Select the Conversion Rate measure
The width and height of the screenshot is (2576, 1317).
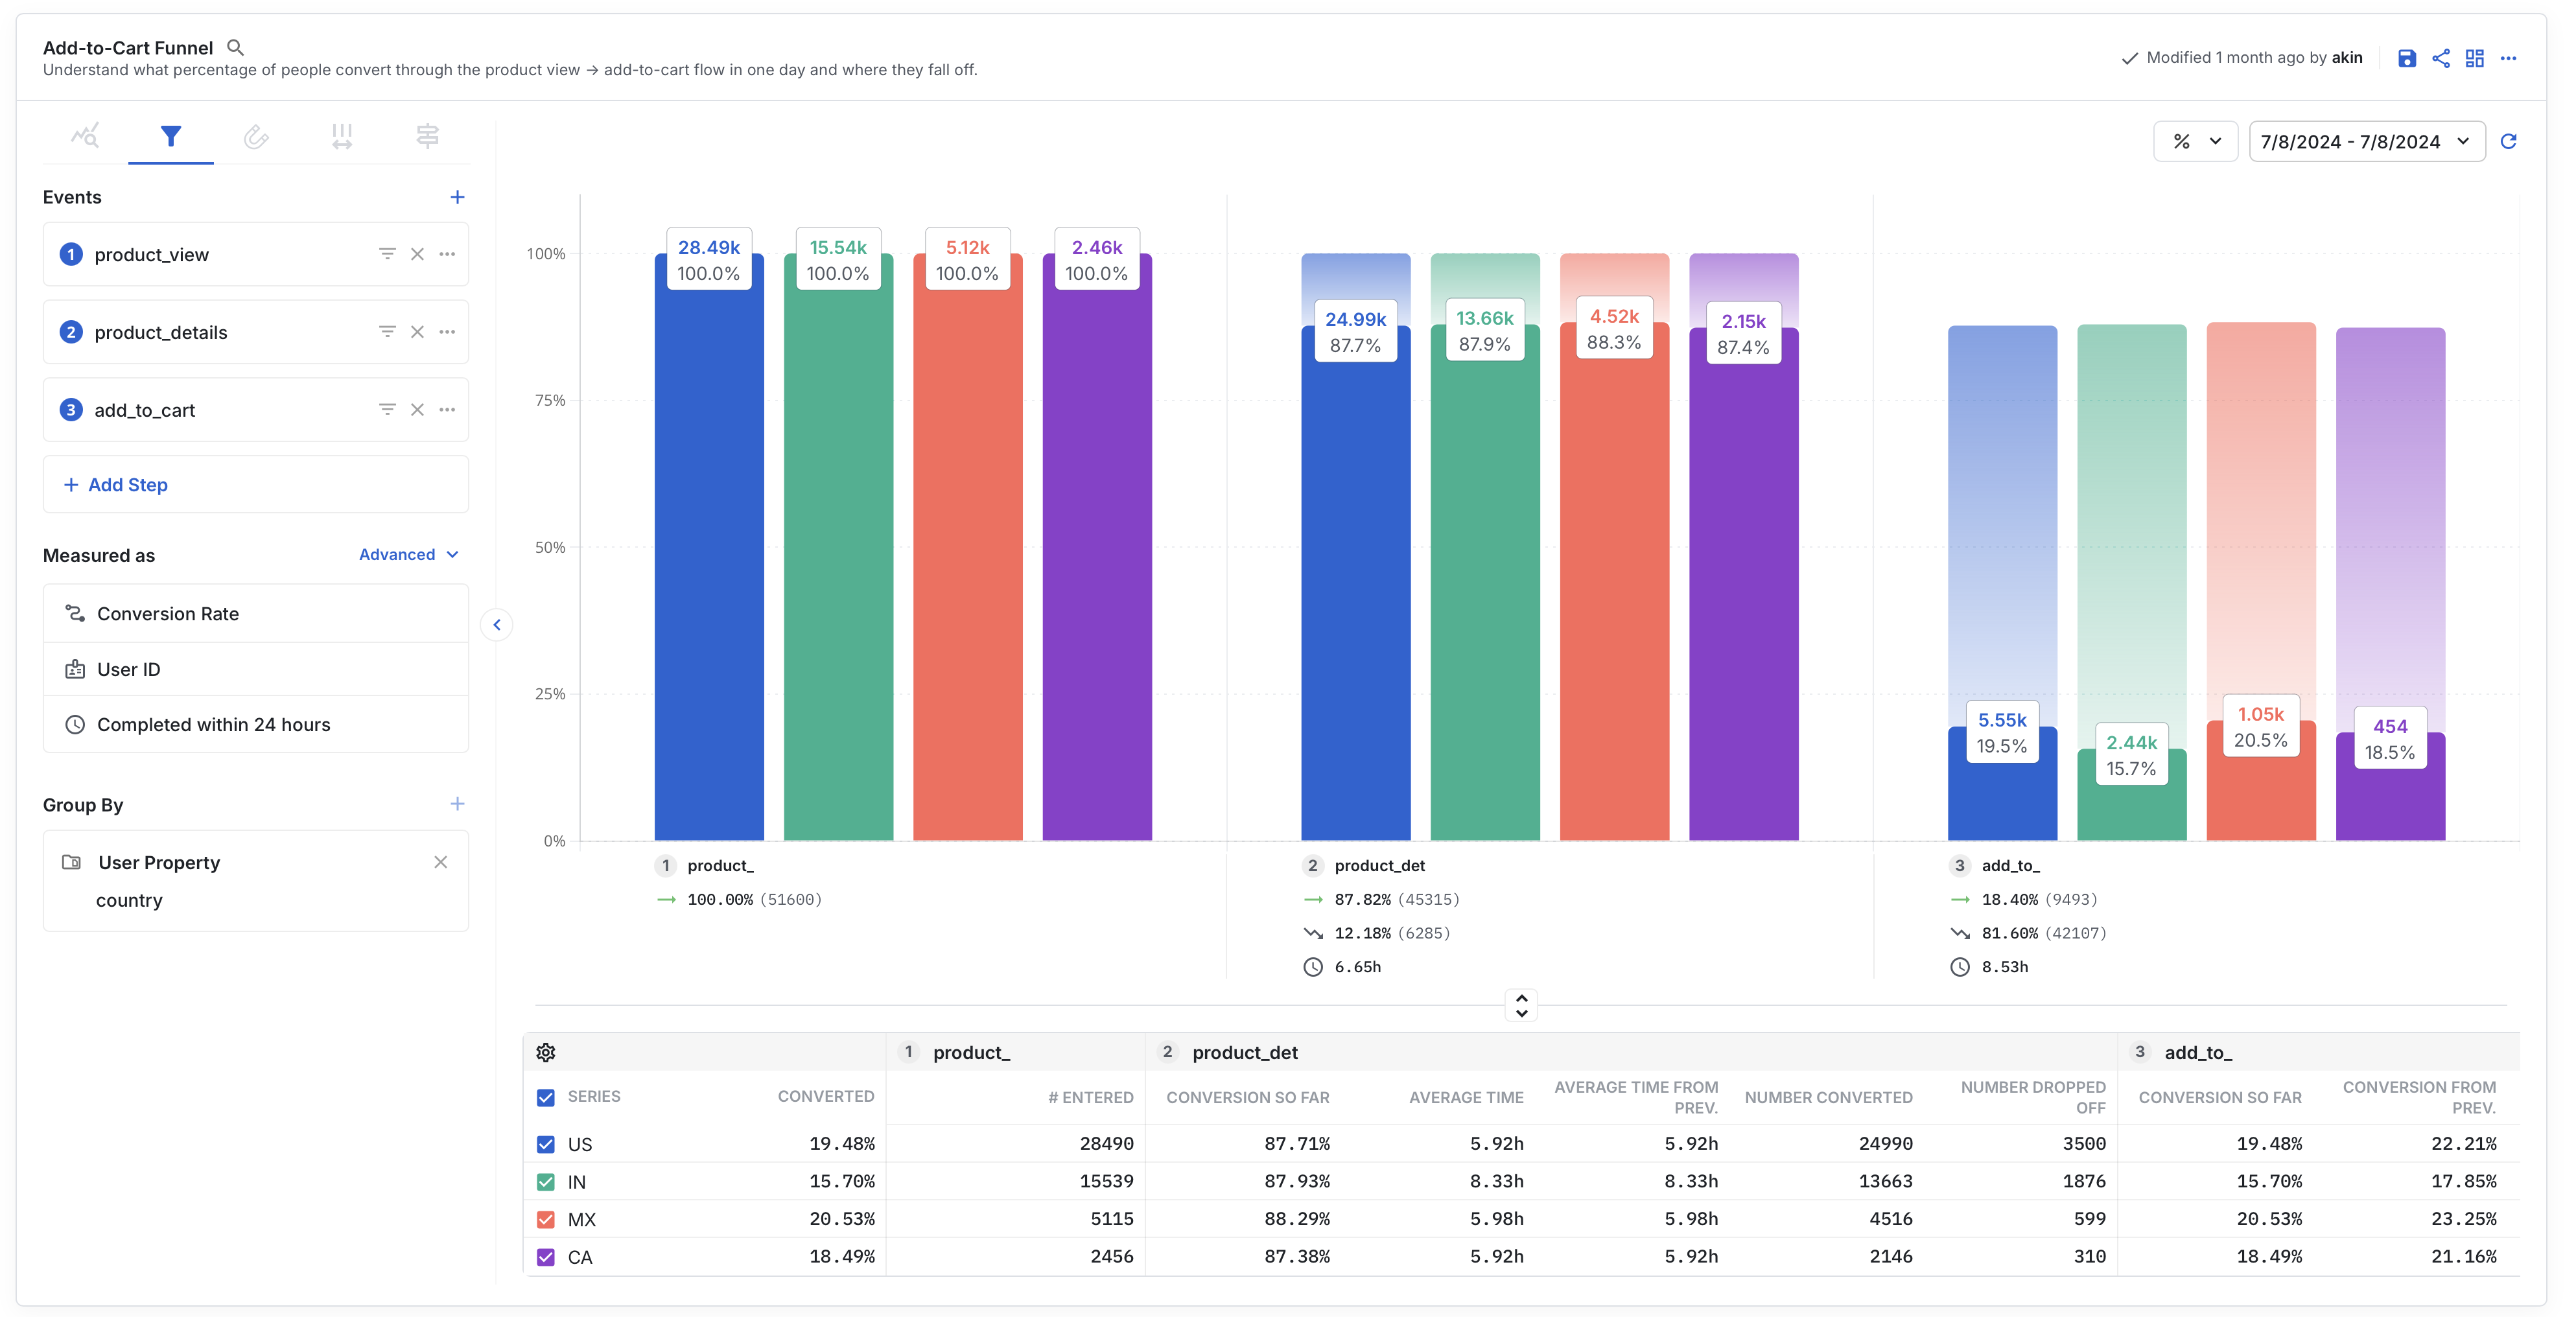(x=256, y=614)
